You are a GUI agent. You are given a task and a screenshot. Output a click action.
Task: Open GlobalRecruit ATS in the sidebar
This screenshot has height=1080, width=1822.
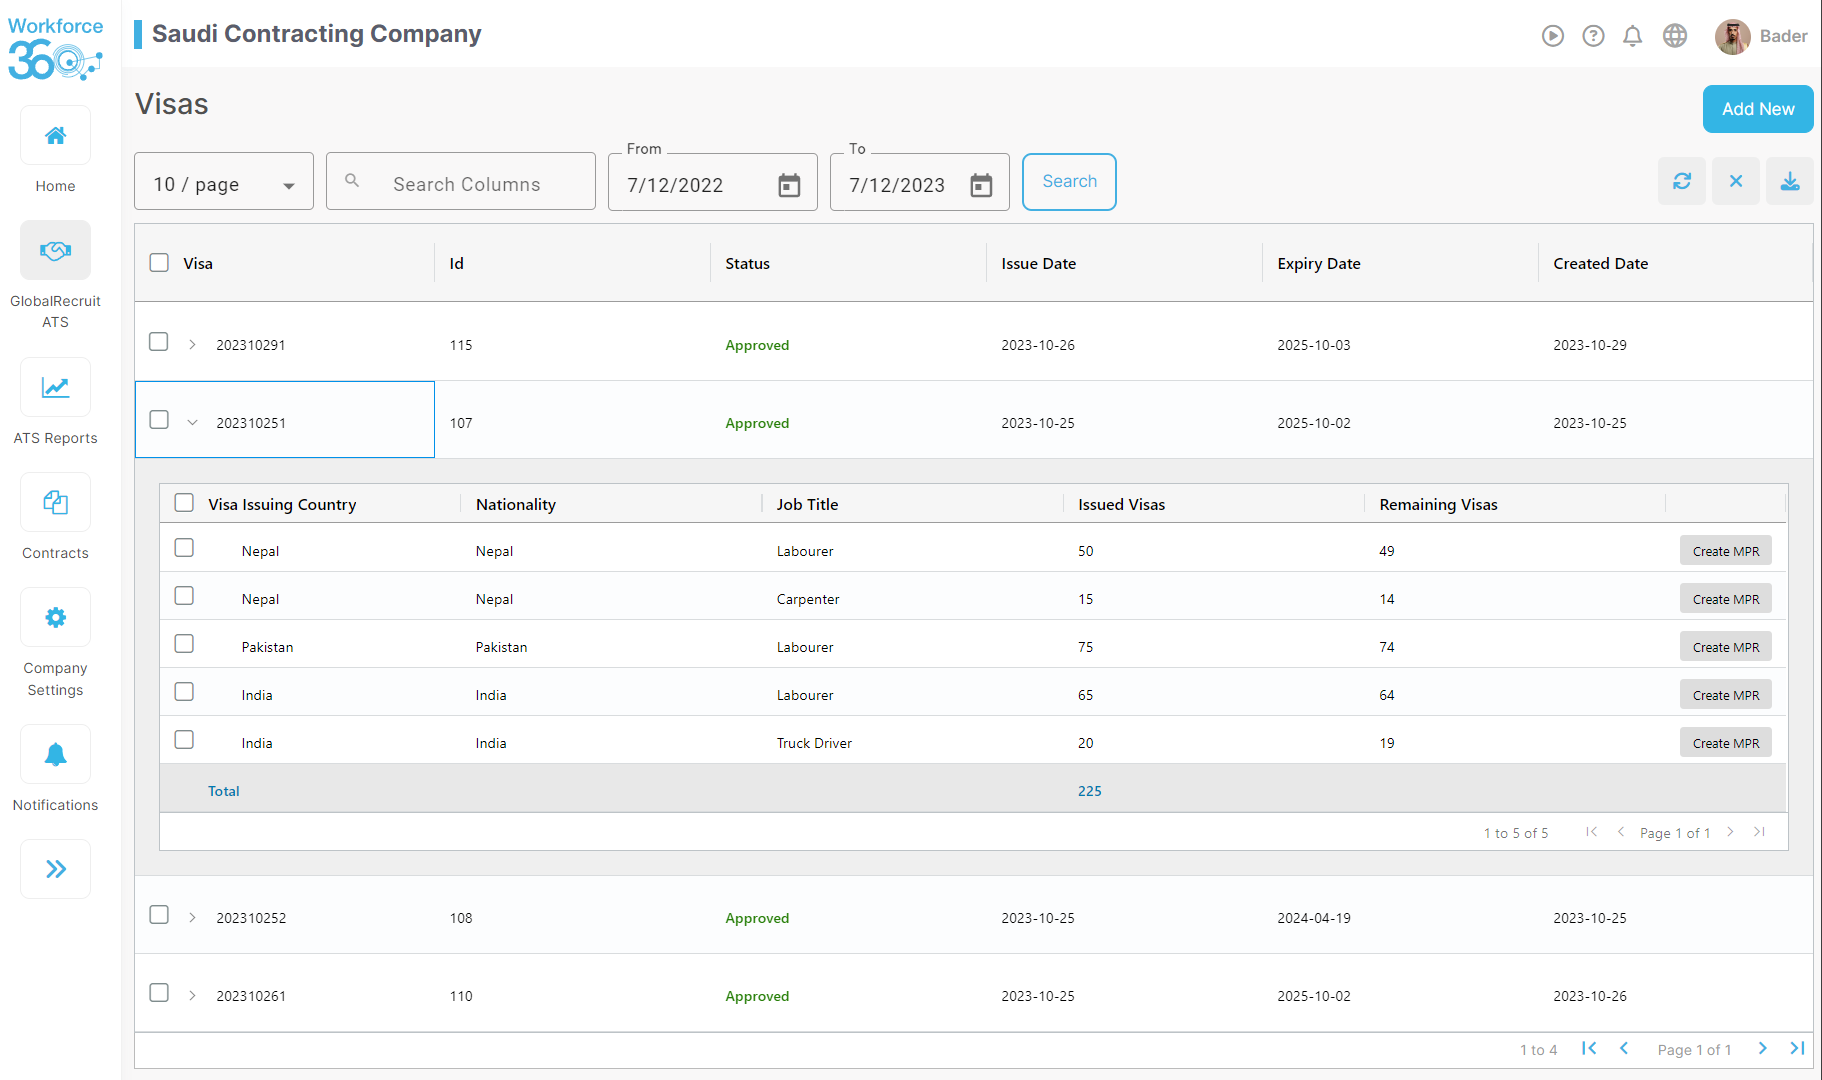[x=56, y=251]
